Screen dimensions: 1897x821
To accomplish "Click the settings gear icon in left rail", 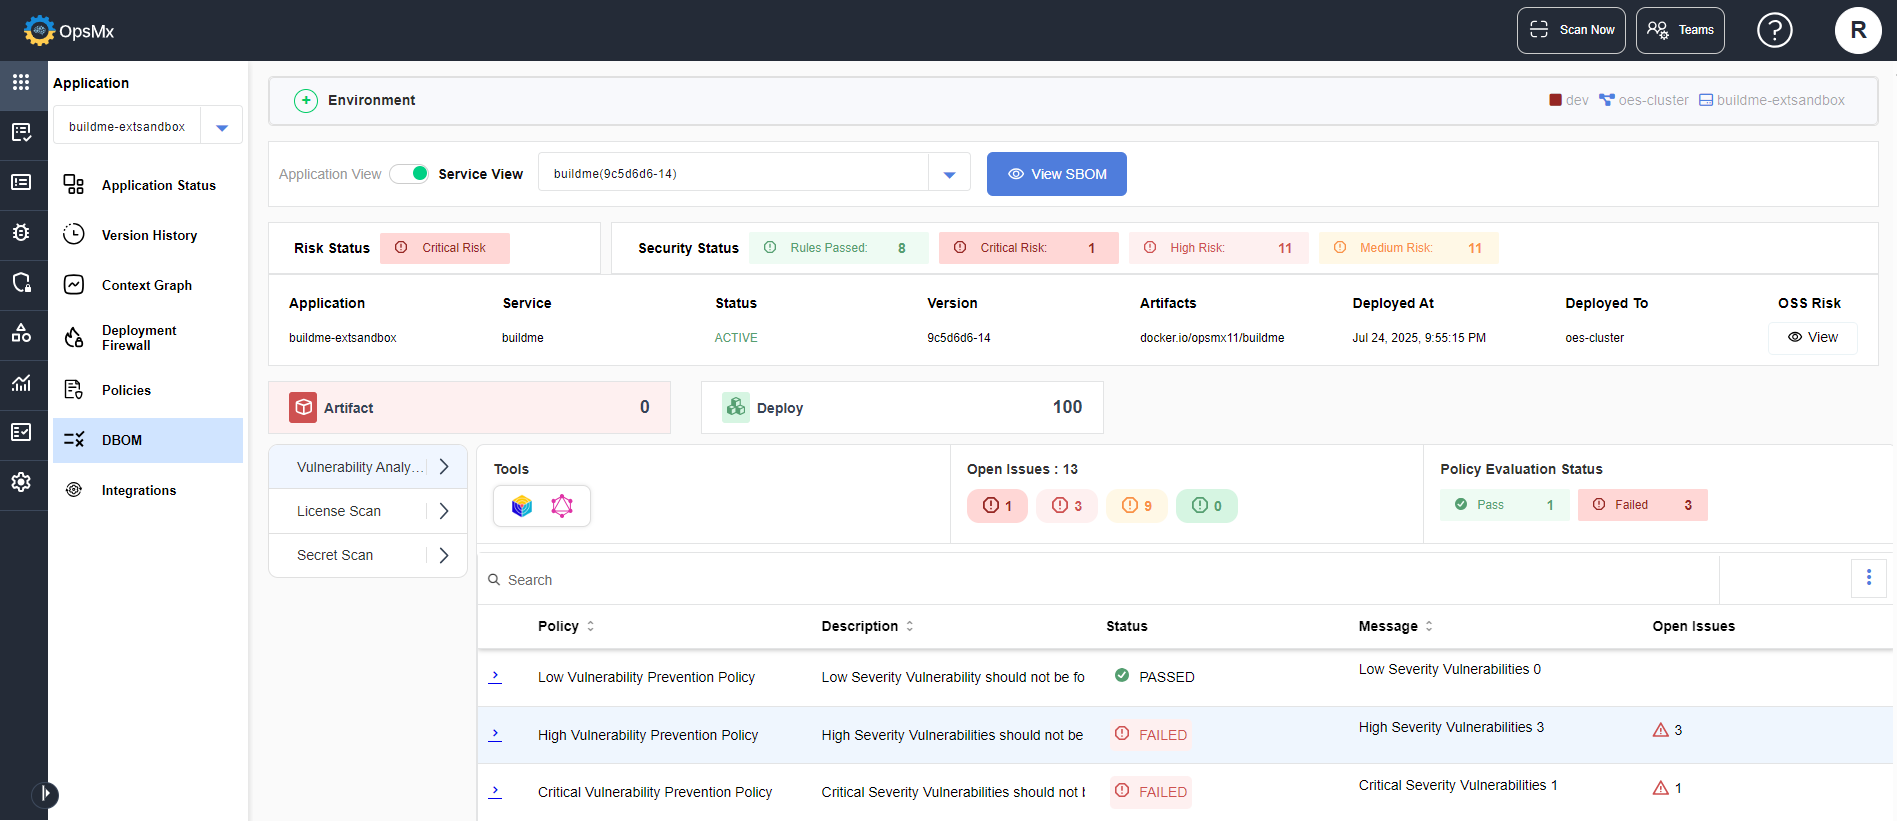I will pos(21,482).
